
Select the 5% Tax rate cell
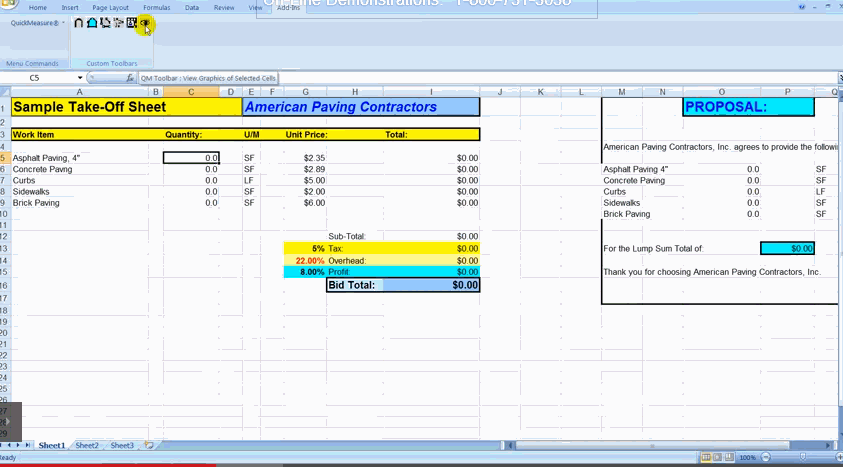pyautogui.click(x=305, y=248)
